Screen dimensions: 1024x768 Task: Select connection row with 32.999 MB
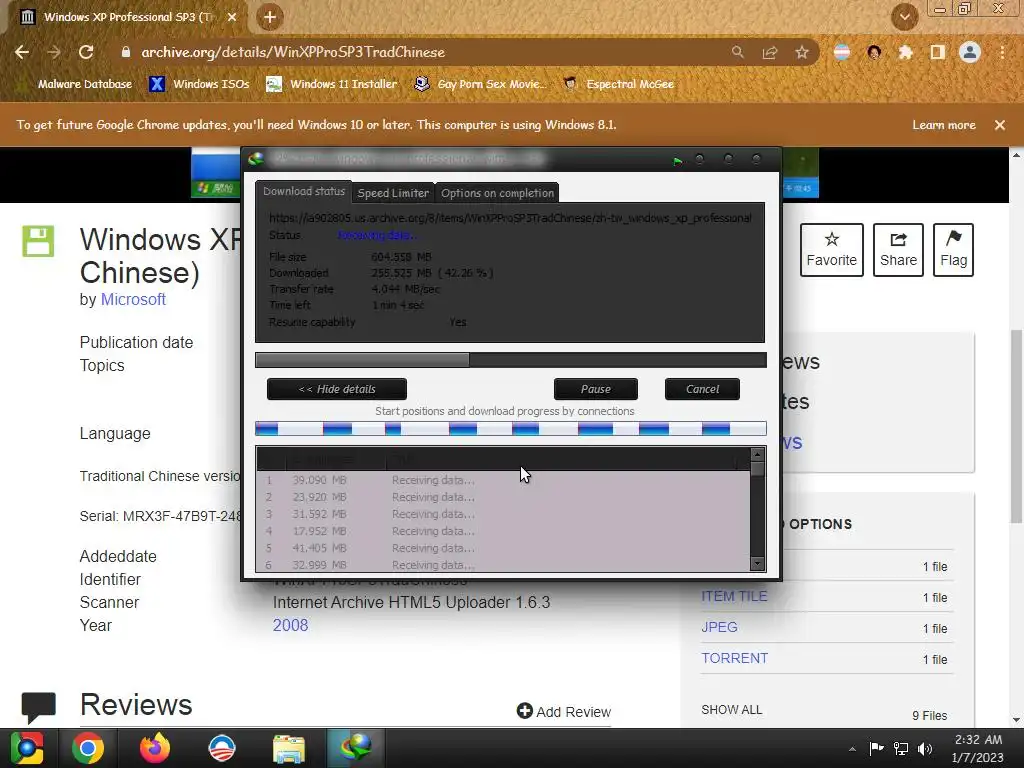click(503, 564)
